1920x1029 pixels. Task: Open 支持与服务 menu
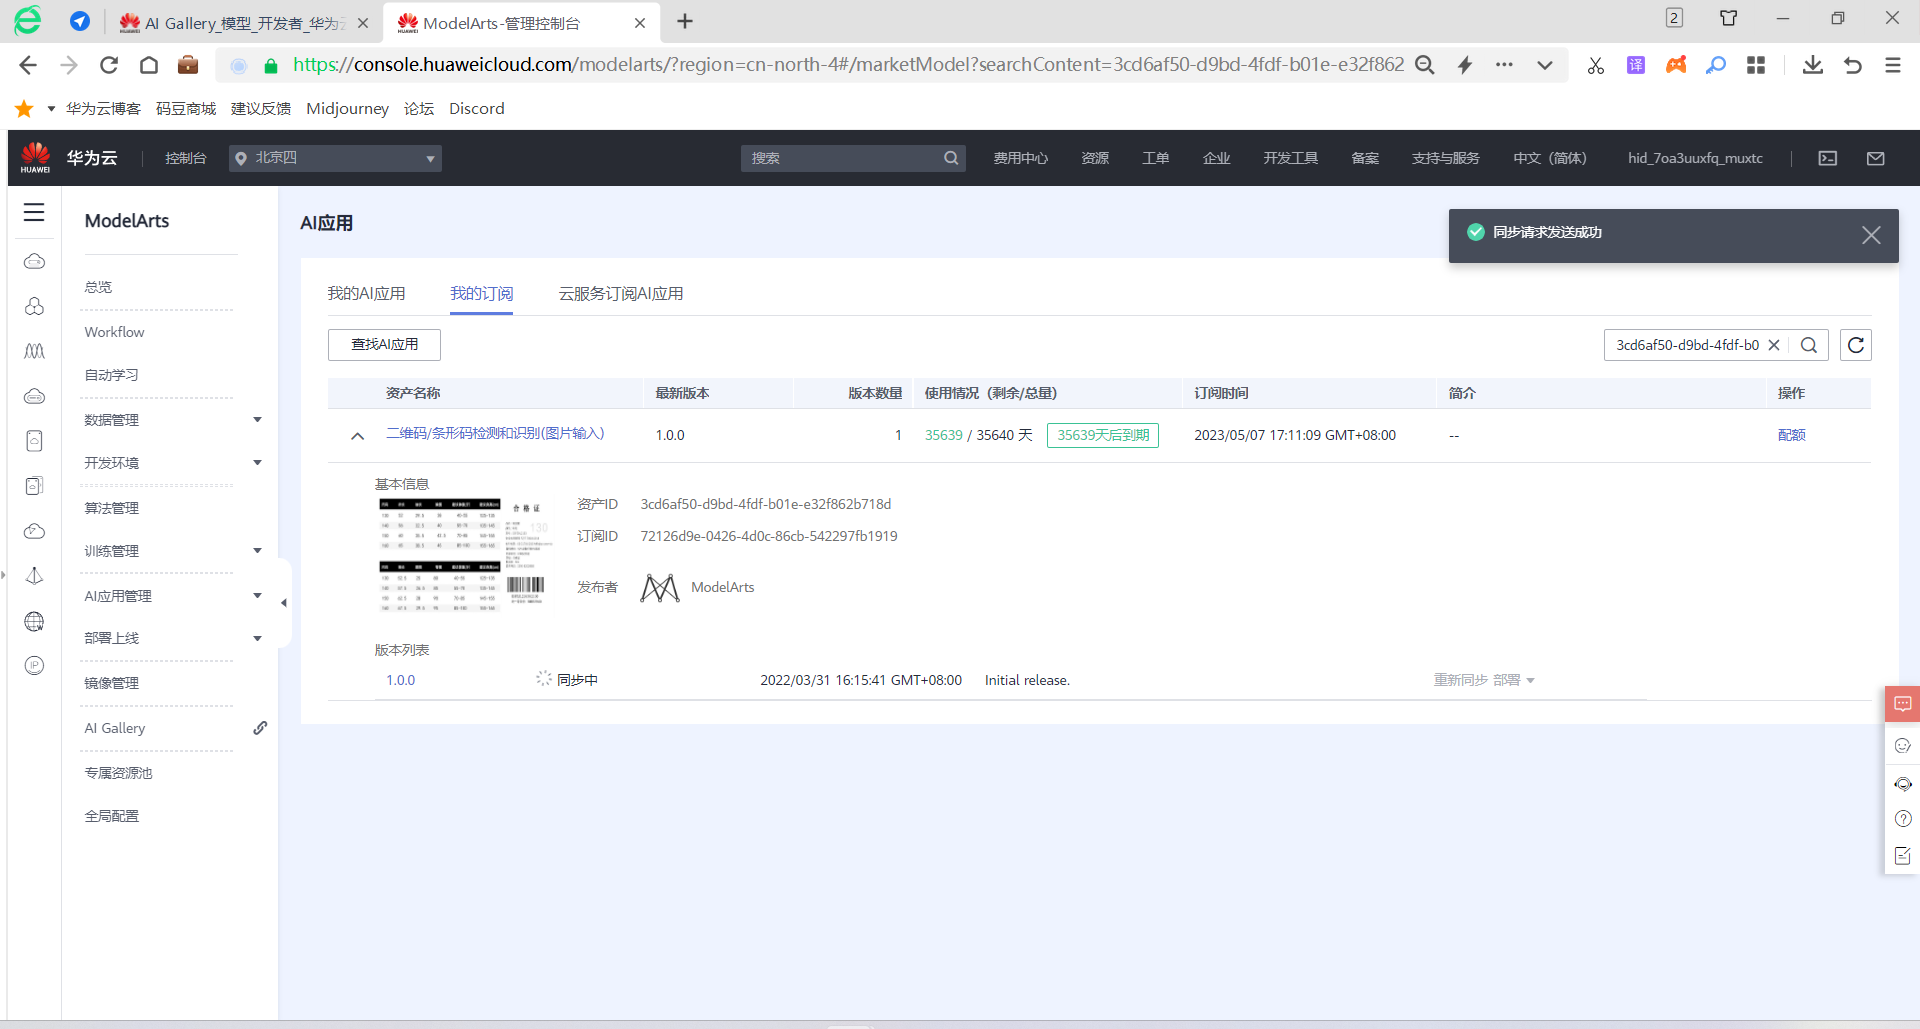(1445, 158)
